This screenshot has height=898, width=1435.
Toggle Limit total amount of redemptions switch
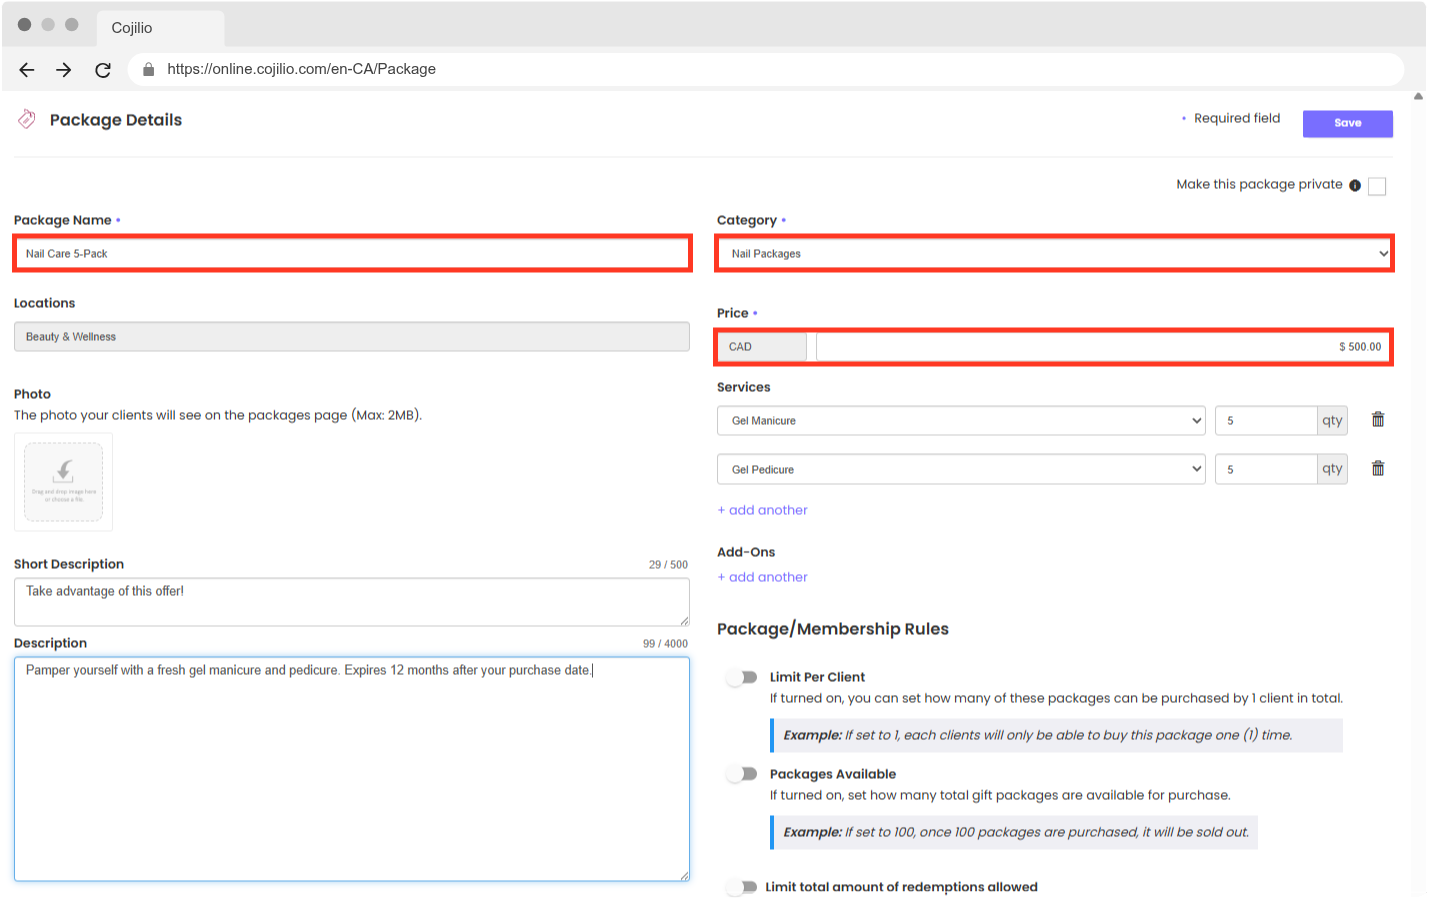742,886
